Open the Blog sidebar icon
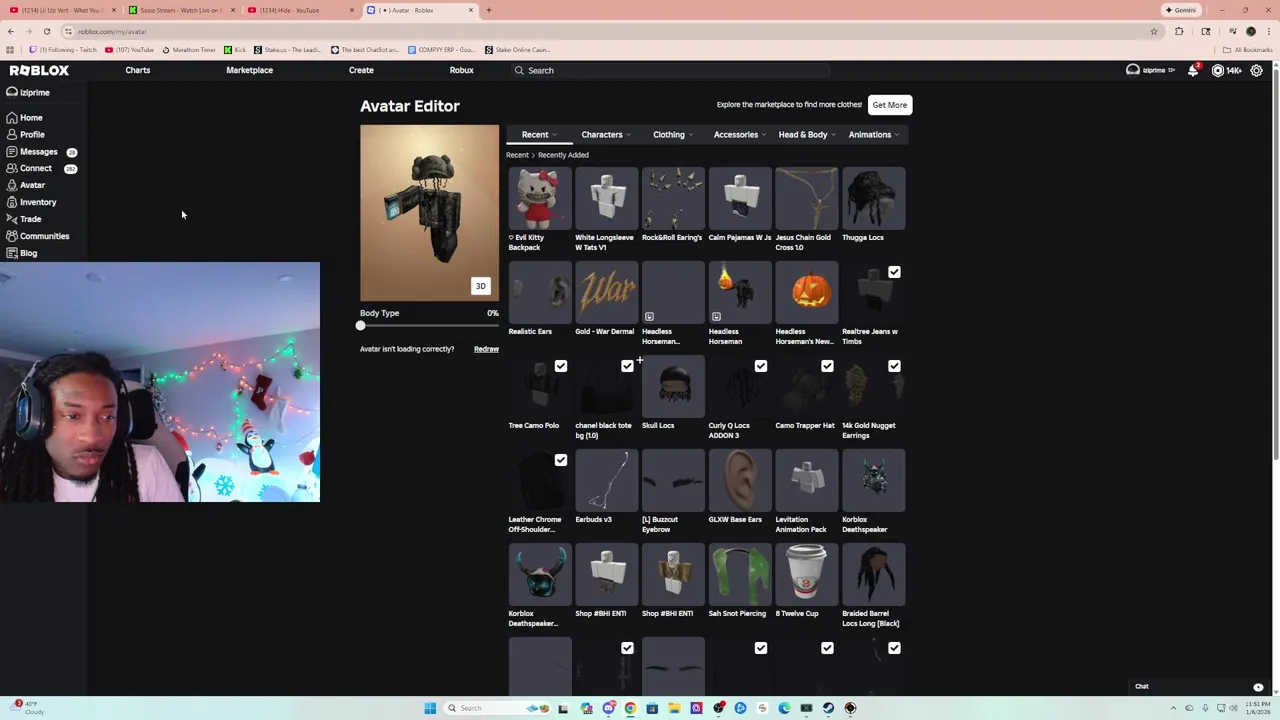 tap(11, 253)
